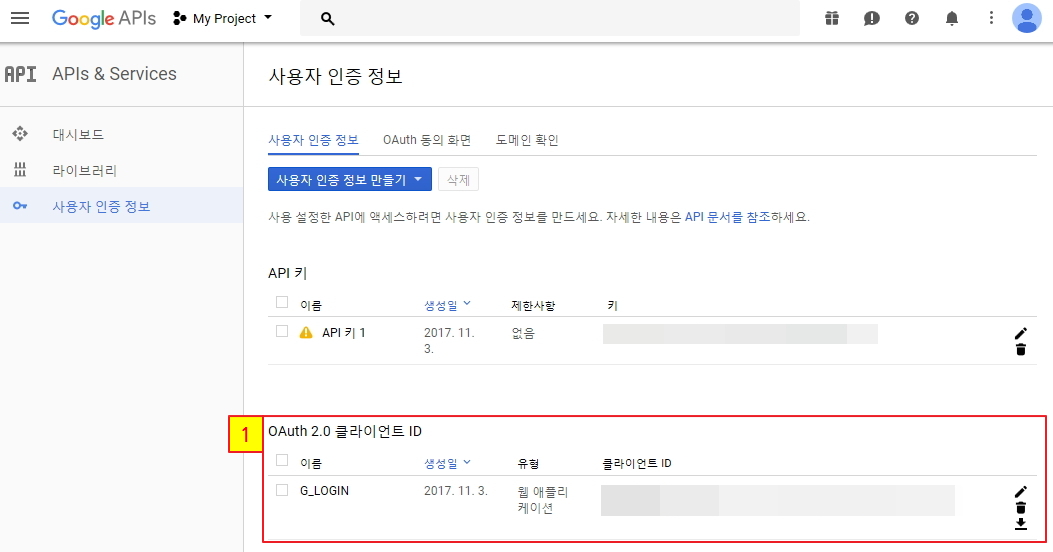This screenshot has width=1053, height=552.
Task: Open the API 문서를 참조 link
Action: click(x=727, y=217)
